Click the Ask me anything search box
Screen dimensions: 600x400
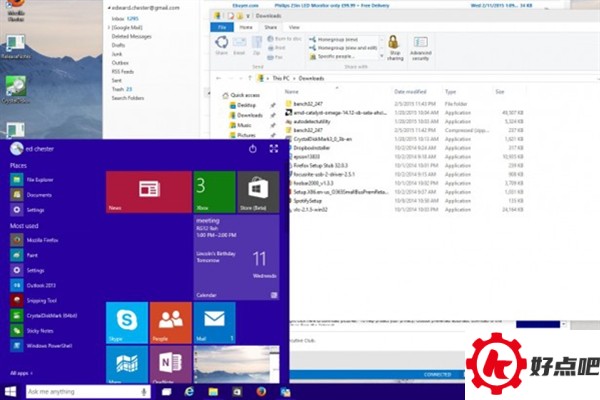coord(88,392)
